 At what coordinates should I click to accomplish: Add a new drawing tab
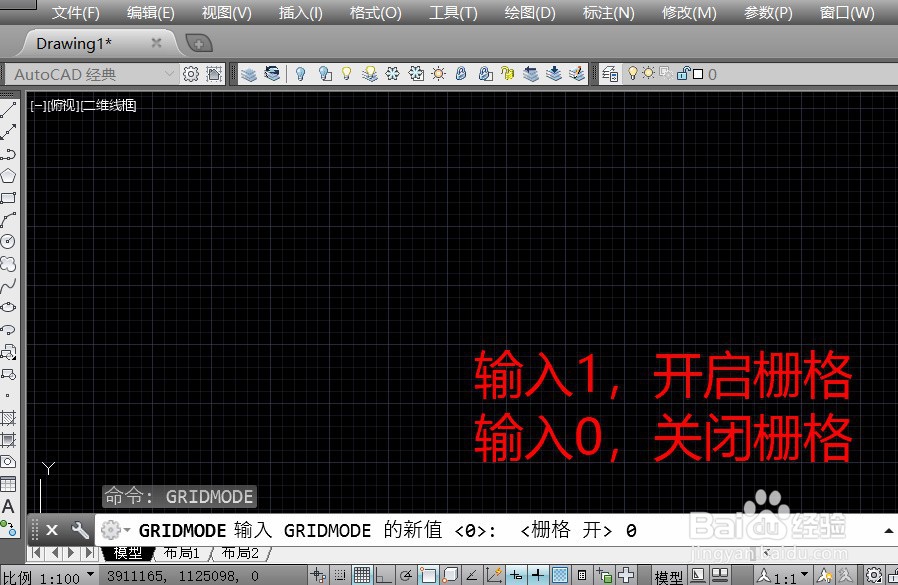(199, 44)
